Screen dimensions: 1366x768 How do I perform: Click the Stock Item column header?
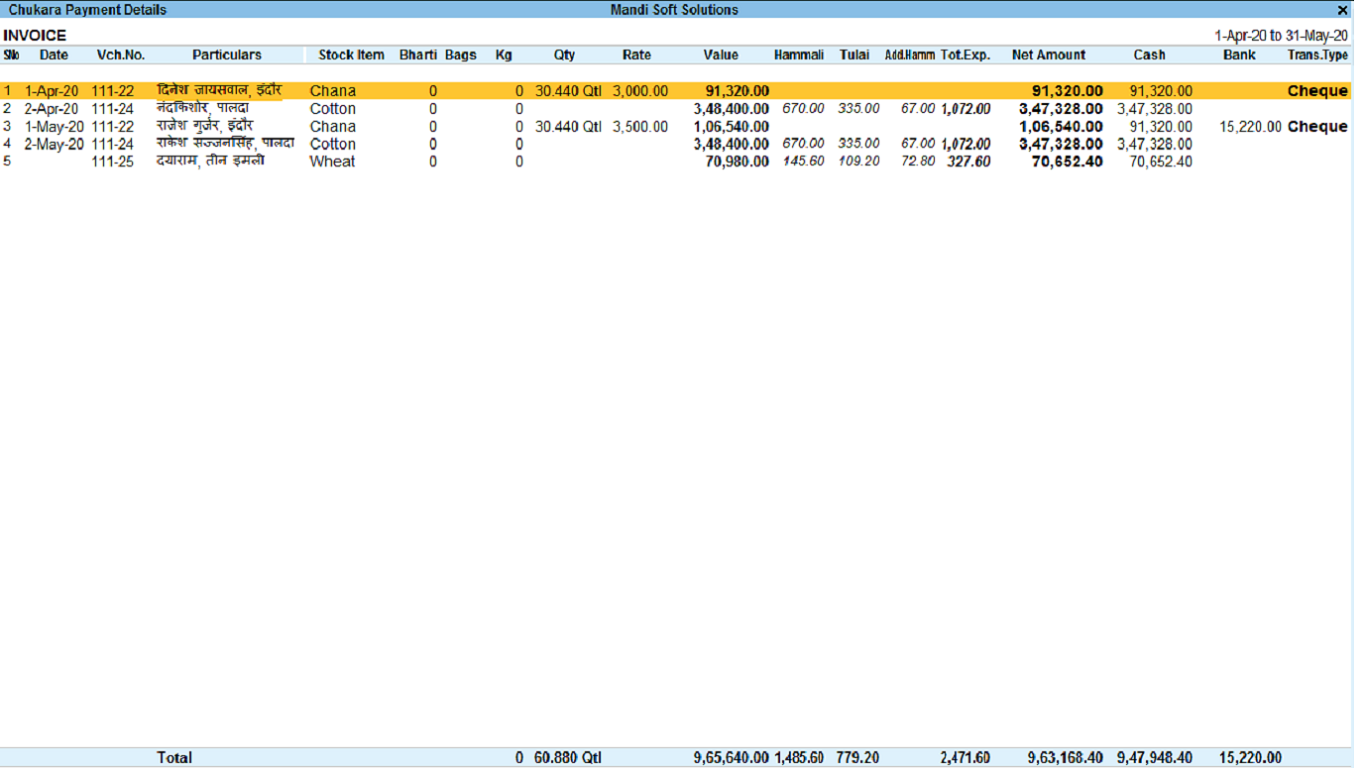pyautogui.click(x=351, y=55)
